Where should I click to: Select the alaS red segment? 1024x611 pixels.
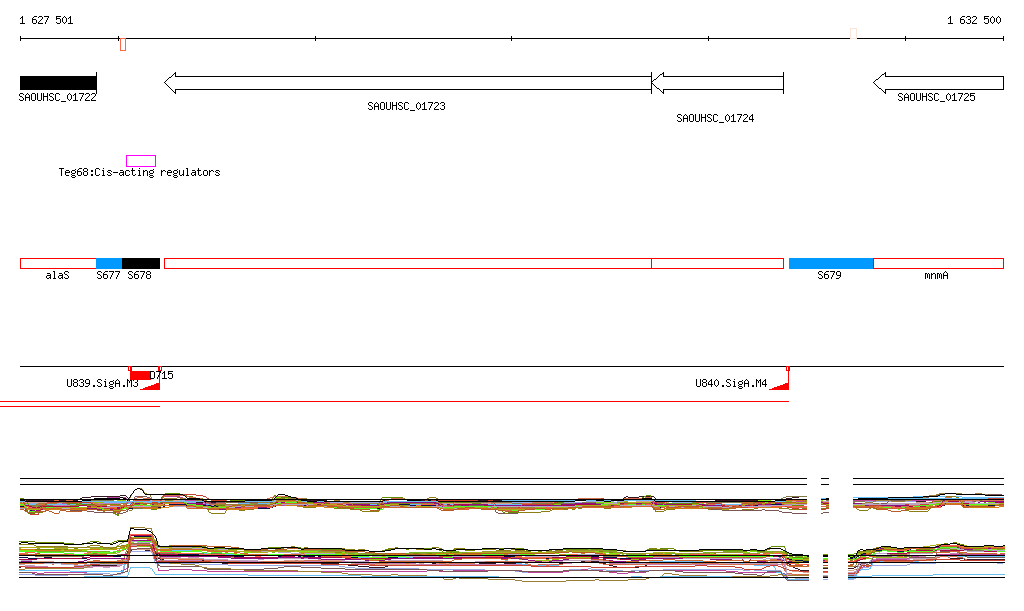tap(58, 264)
